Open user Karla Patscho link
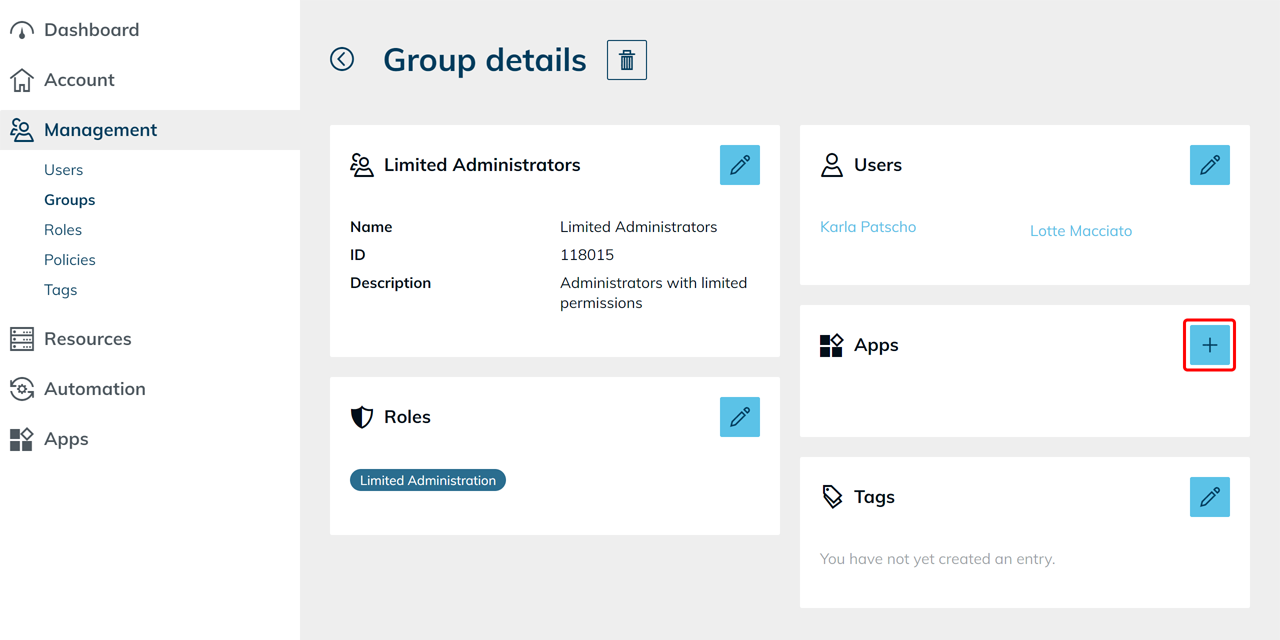Screen dimensions: 1280x640 click(868, 227)
